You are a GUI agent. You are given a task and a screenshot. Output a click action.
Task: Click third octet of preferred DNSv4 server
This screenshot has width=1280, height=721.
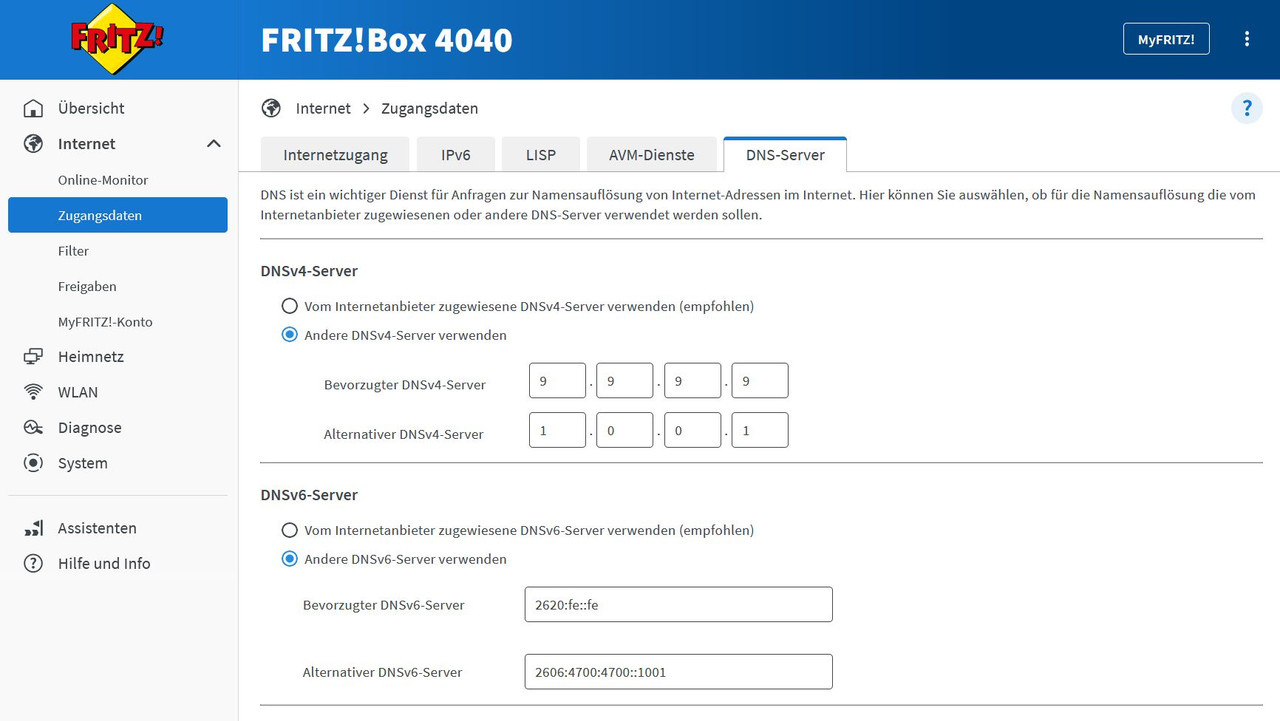(692, 381)
